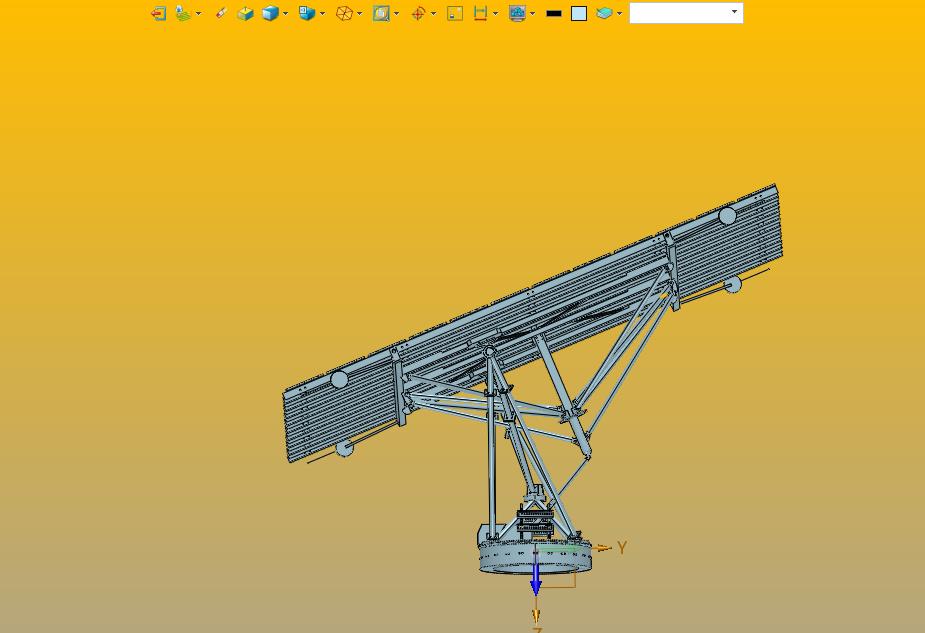Screen dimensions: 925x633
Task: Open the dropdown beside the blue cube icon
Action: tap(286, 14)
